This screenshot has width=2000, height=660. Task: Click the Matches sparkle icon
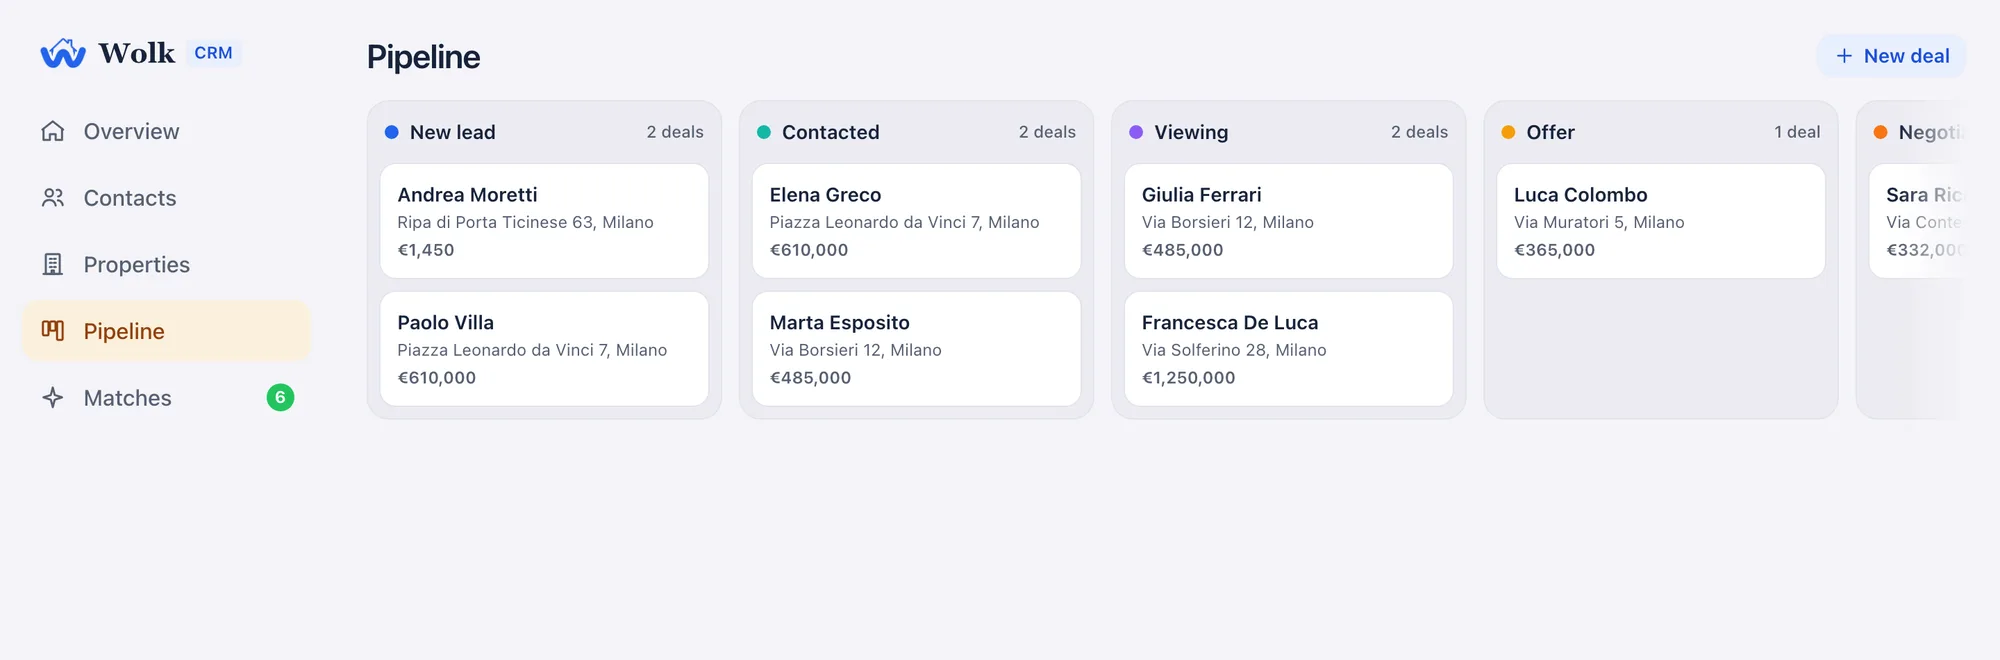pos(53,398)
